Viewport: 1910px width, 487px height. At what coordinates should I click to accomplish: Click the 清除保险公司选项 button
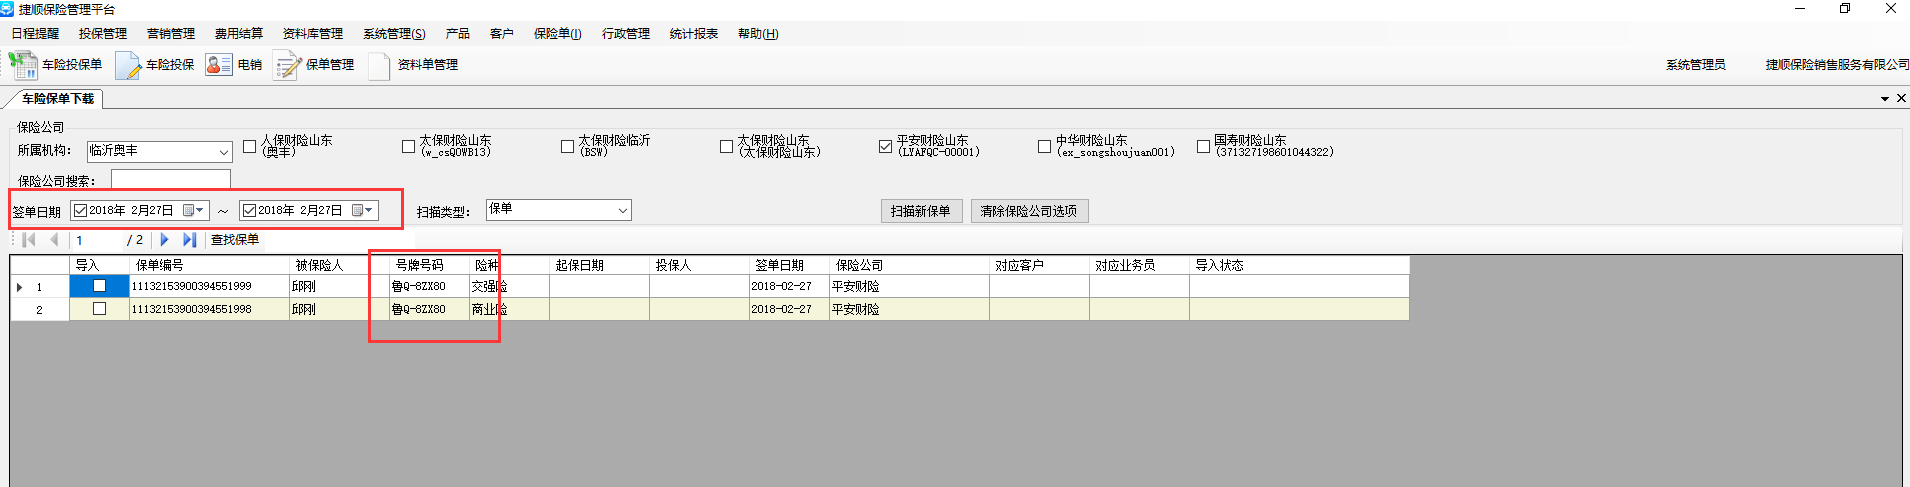[x=1029, y=211]
